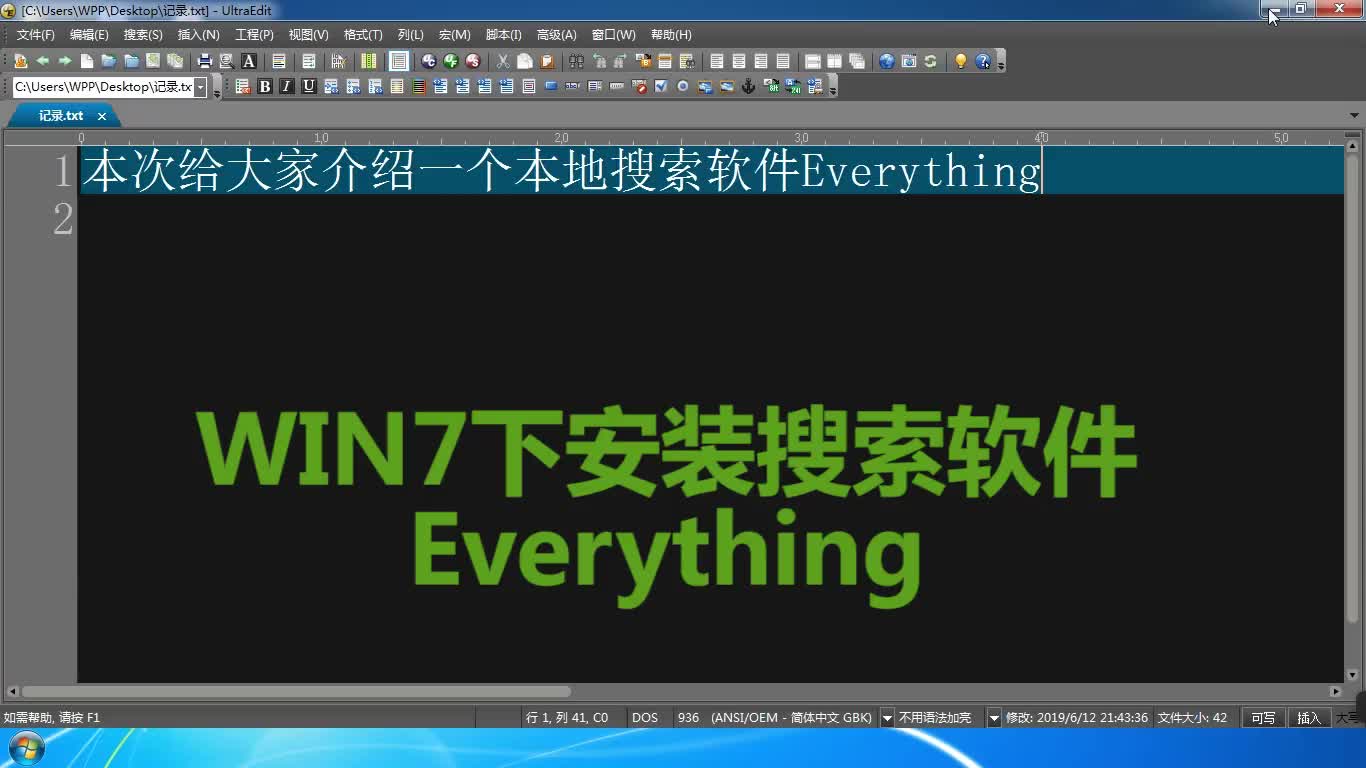Toggle Italic formatting button
Viewport: 1366px width, 768px height.
(x=287, y=87)
